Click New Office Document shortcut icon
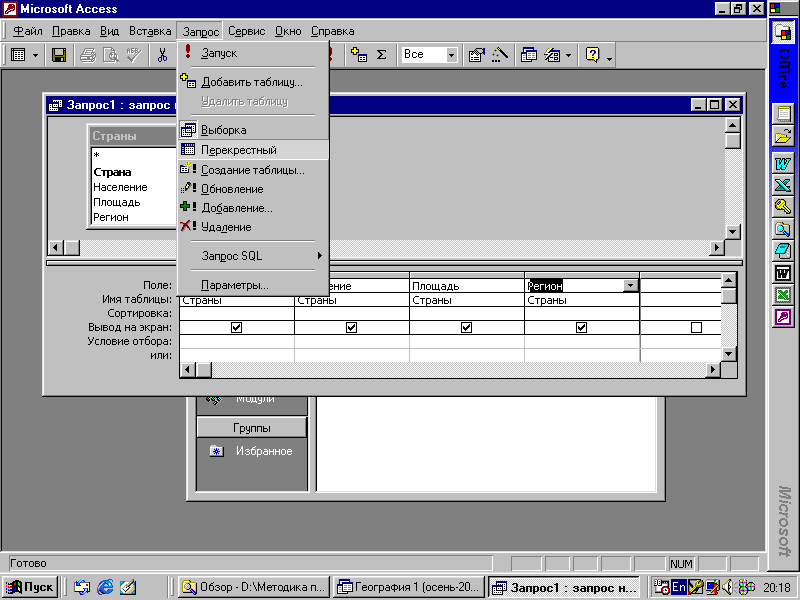This screenshot has width=800, height=600. pos(783,113)
